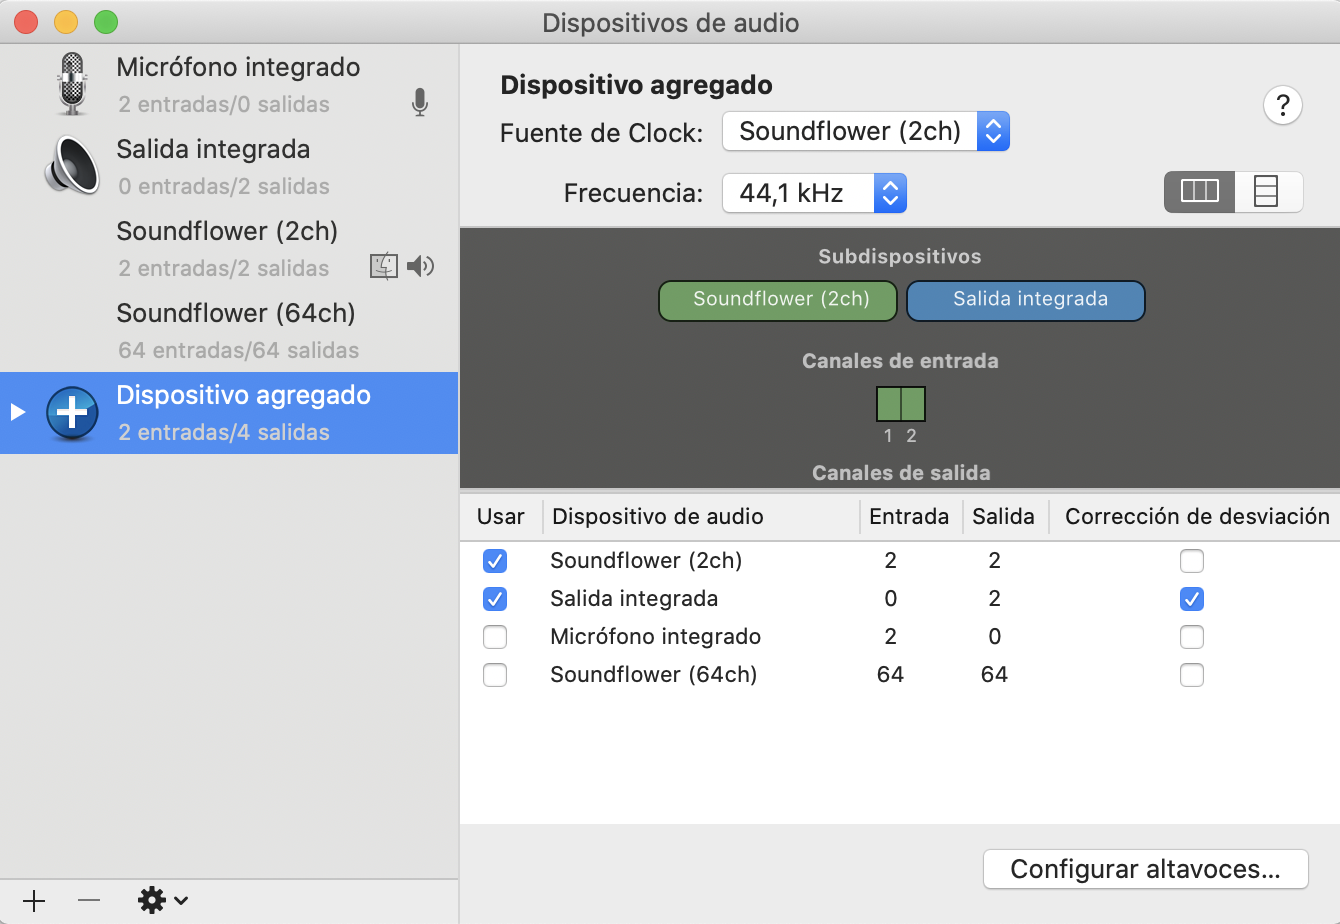The width and height of the screenshot is (1340, 924).
Task: Uncheck Usar for Salida integrada
Action: pyautogui.click(x=494, y=599)
